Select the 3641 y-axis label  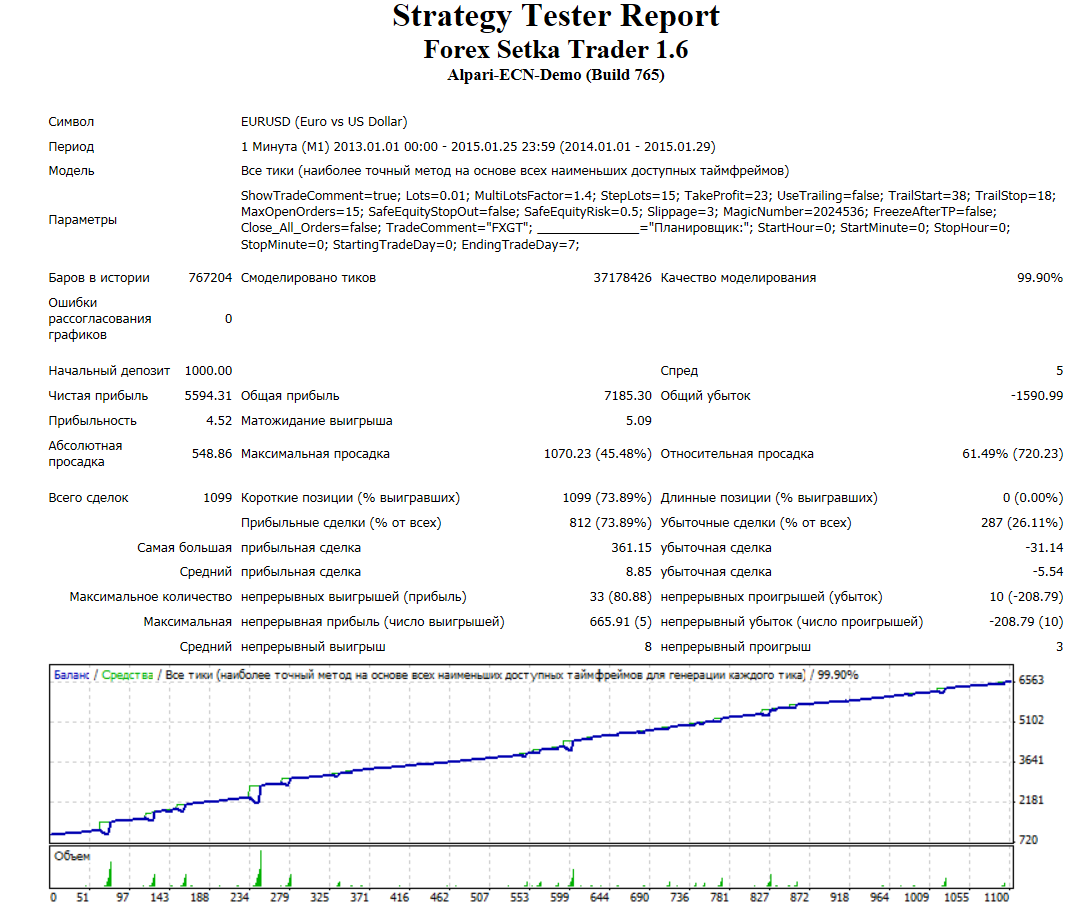(x=1031, y=760)
